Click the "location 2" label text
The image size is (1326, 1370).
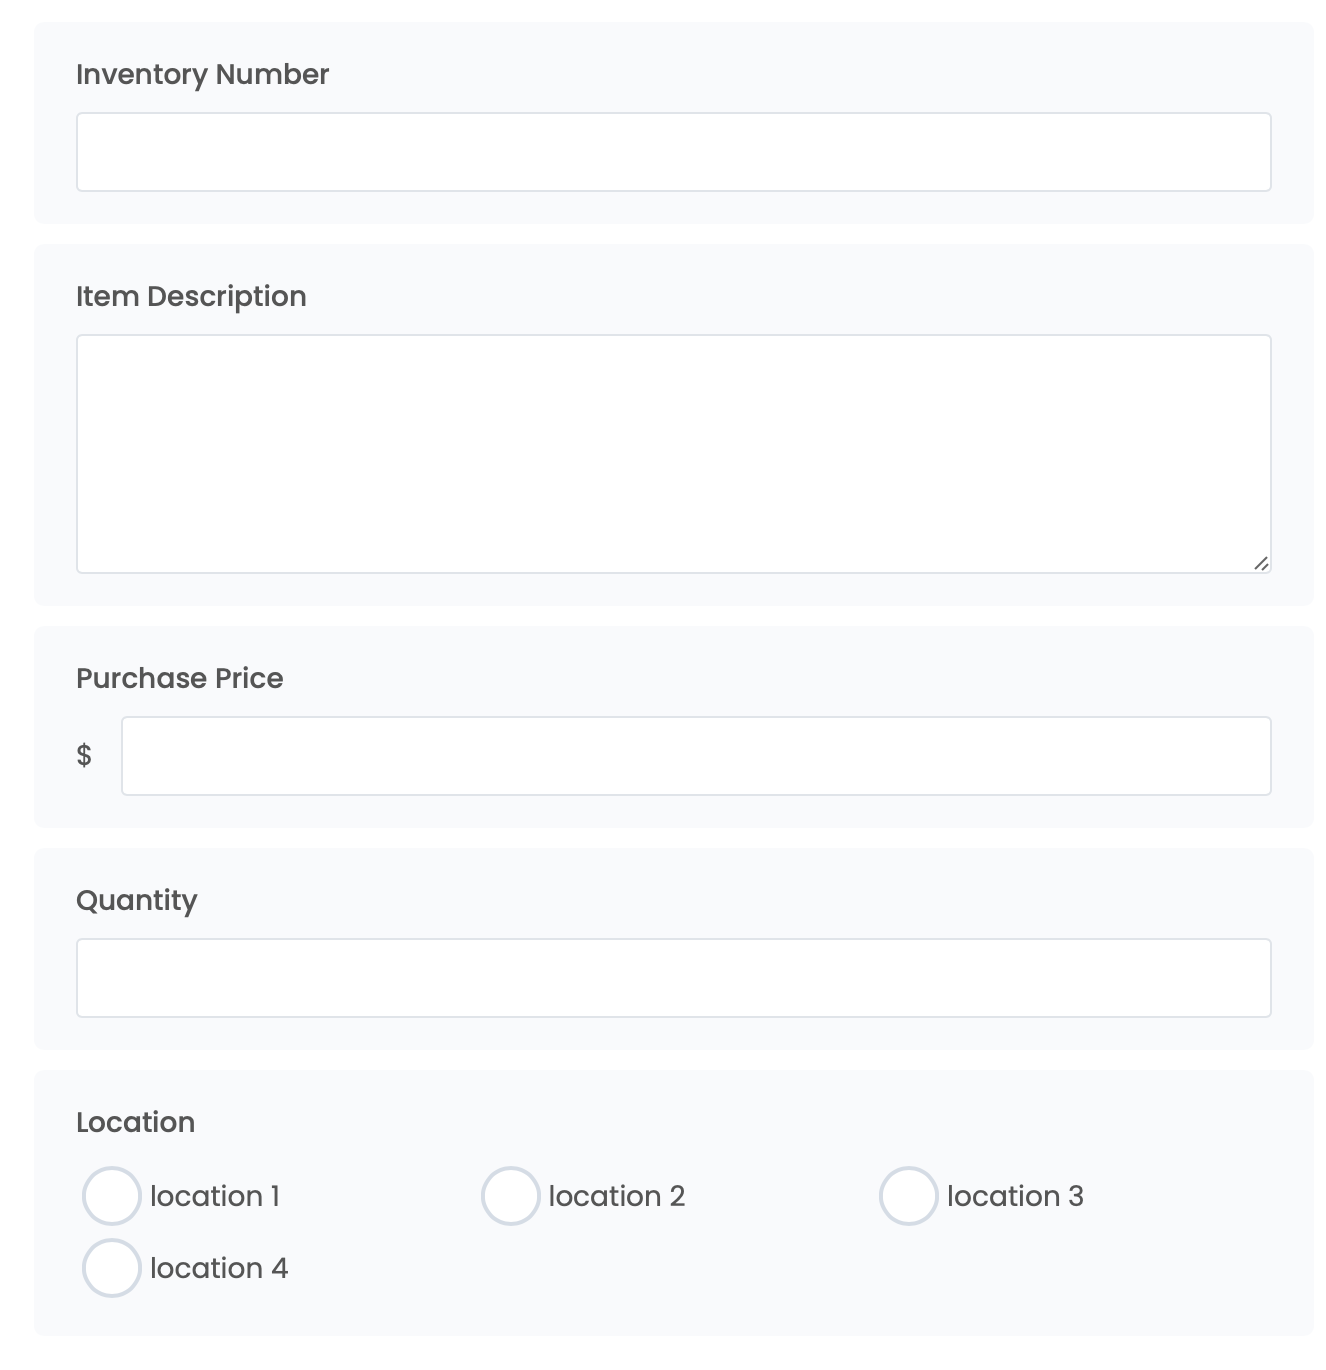pos(616,1196)
